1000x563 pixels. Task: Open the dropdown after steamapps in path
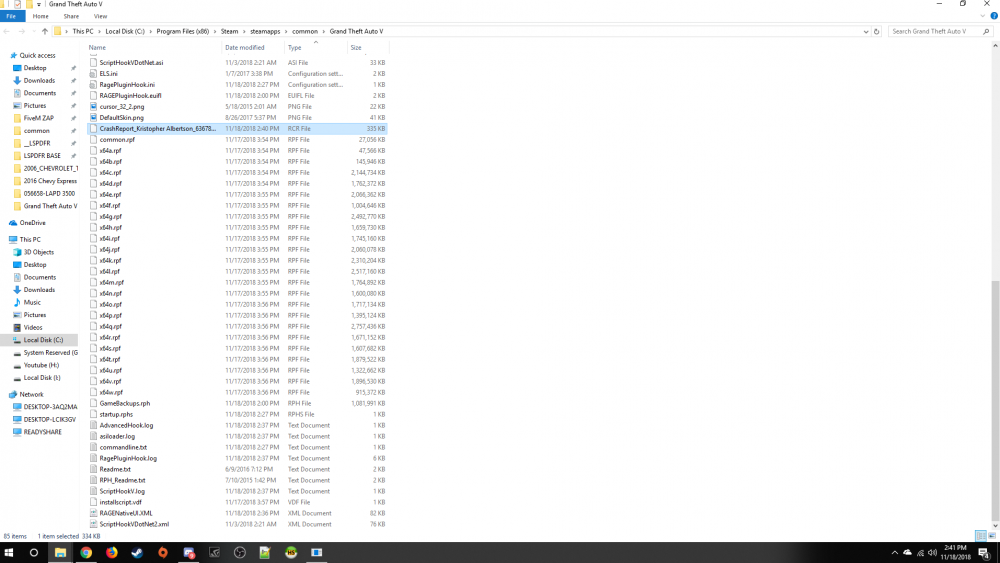pyautogui.click(x=286, y=31)
